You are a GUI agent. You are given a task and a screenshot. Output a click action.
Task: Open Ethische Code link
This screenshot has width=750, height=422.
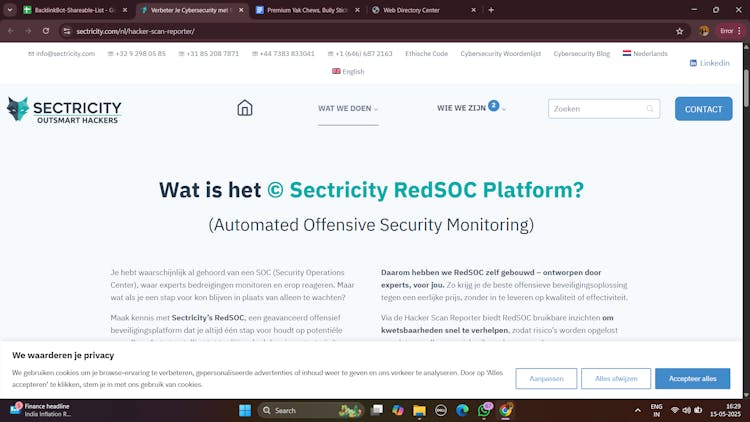426,54
